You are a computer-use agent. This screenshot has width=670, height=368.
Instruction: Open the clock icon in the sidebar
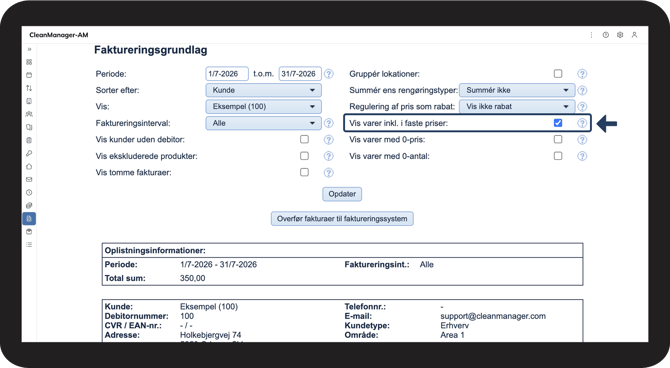click(29, 192)
